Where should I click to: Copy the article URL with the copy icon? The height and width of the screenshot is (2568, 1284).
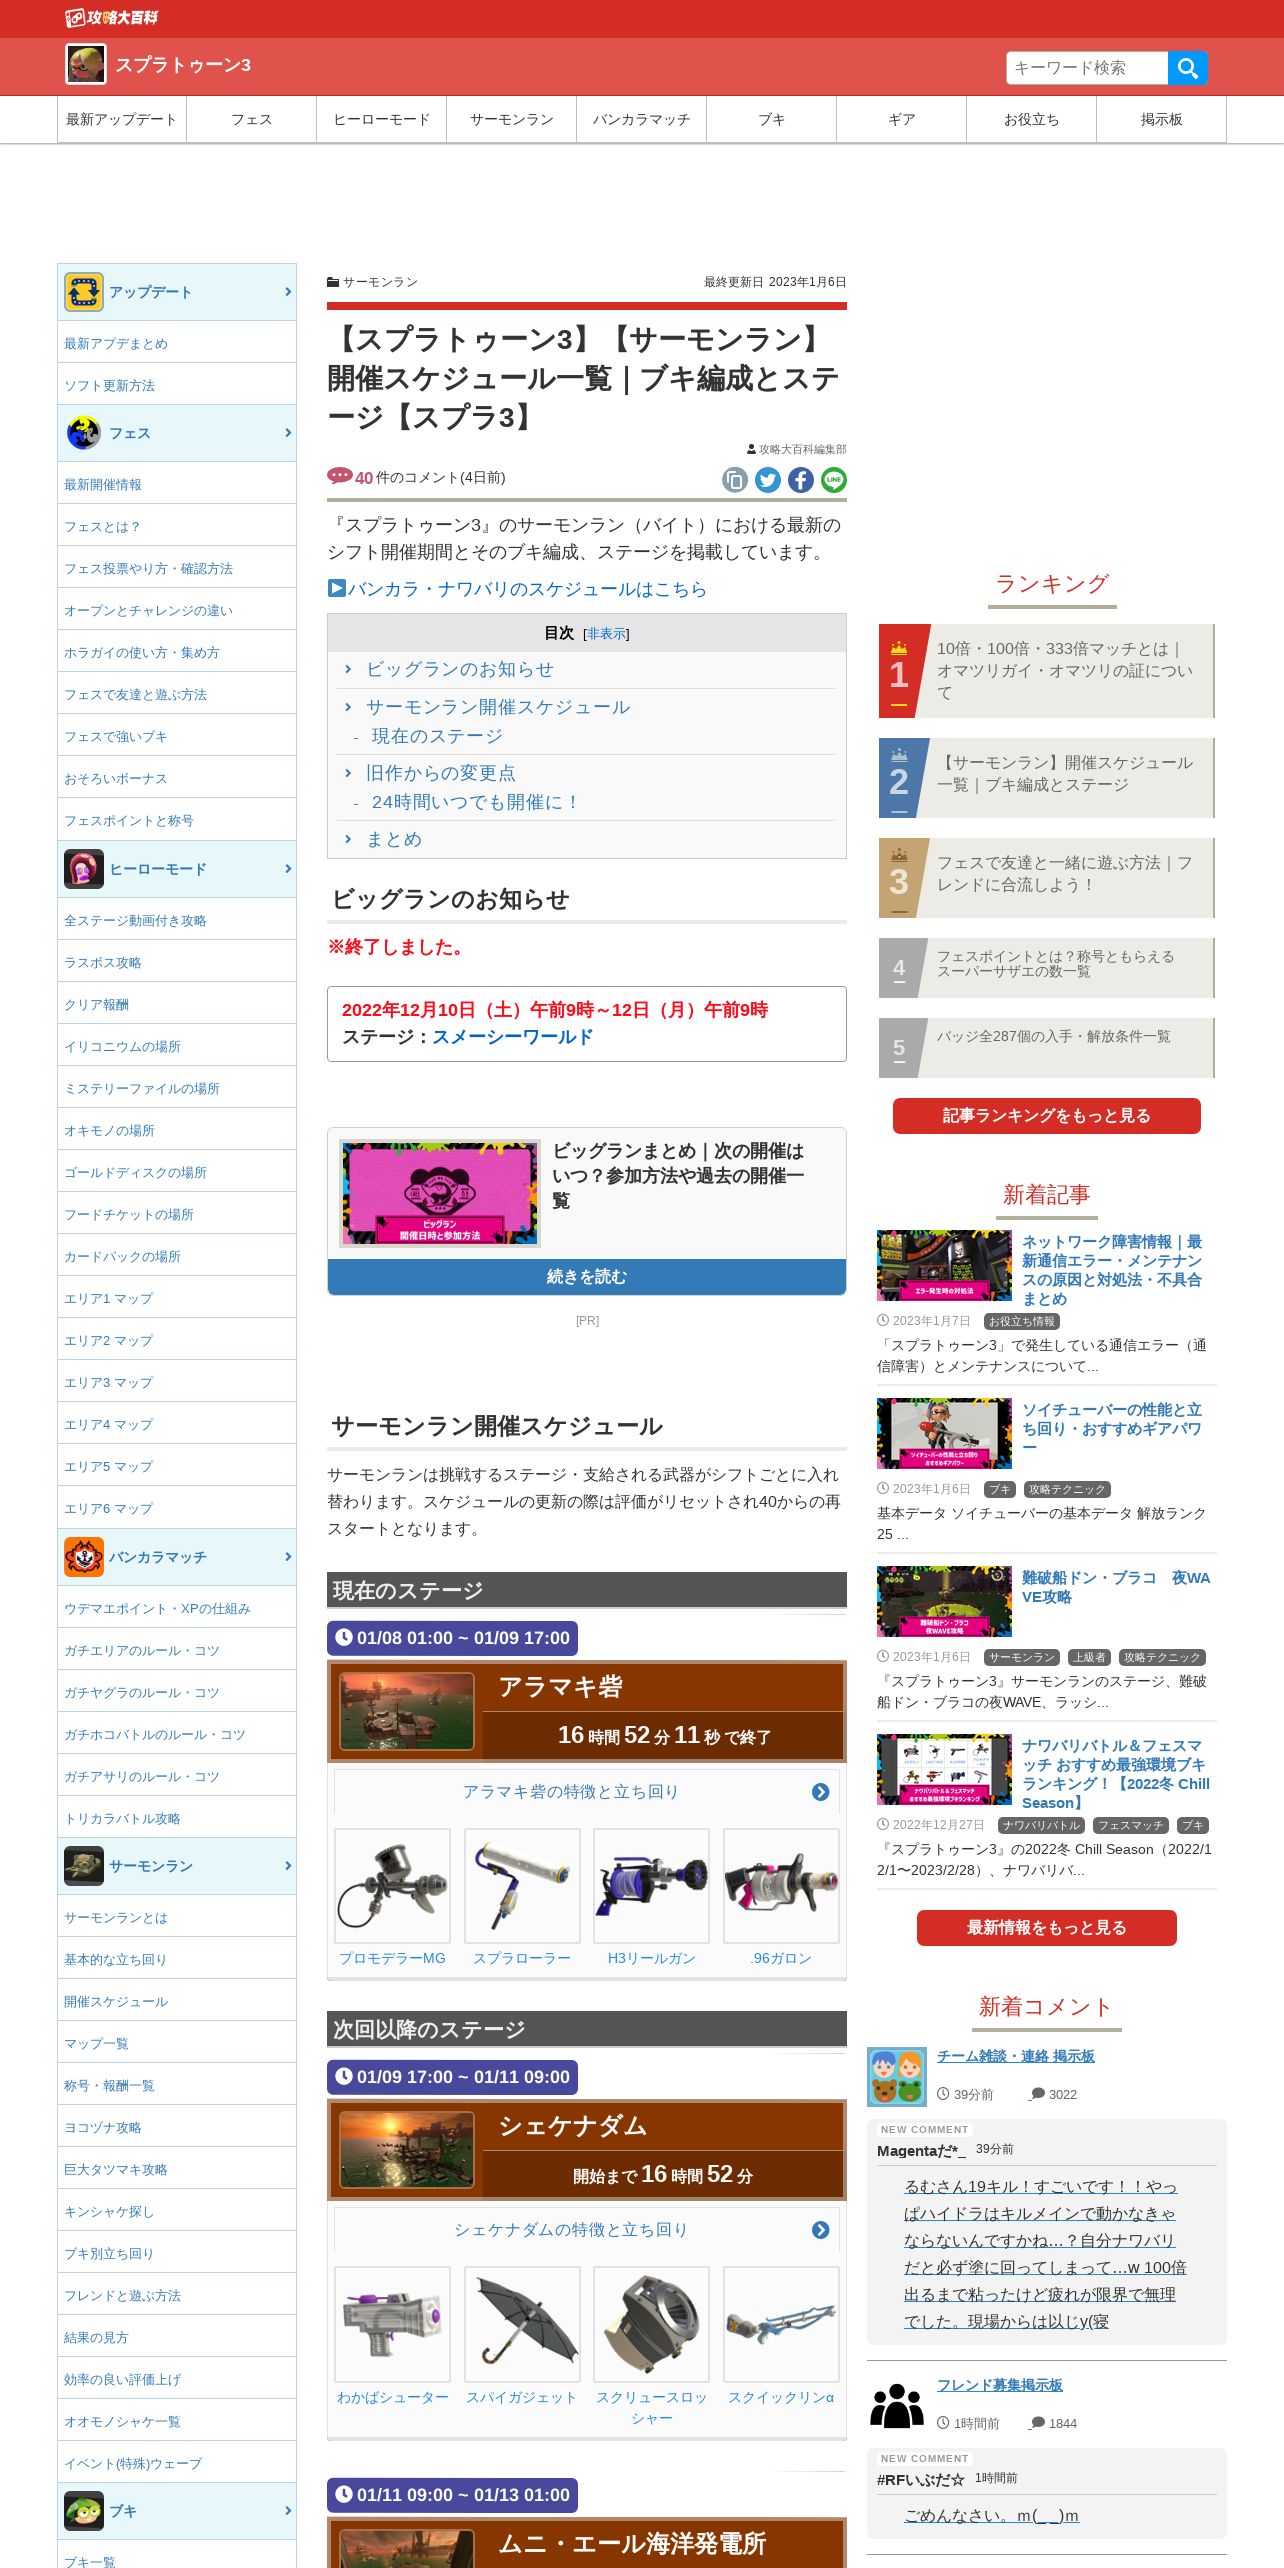(735, 480)
